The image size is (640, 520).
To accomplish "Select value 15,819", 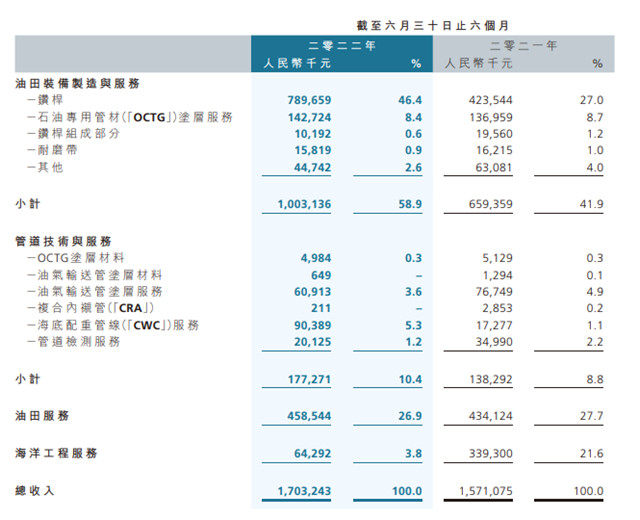I will click(313, 150).
